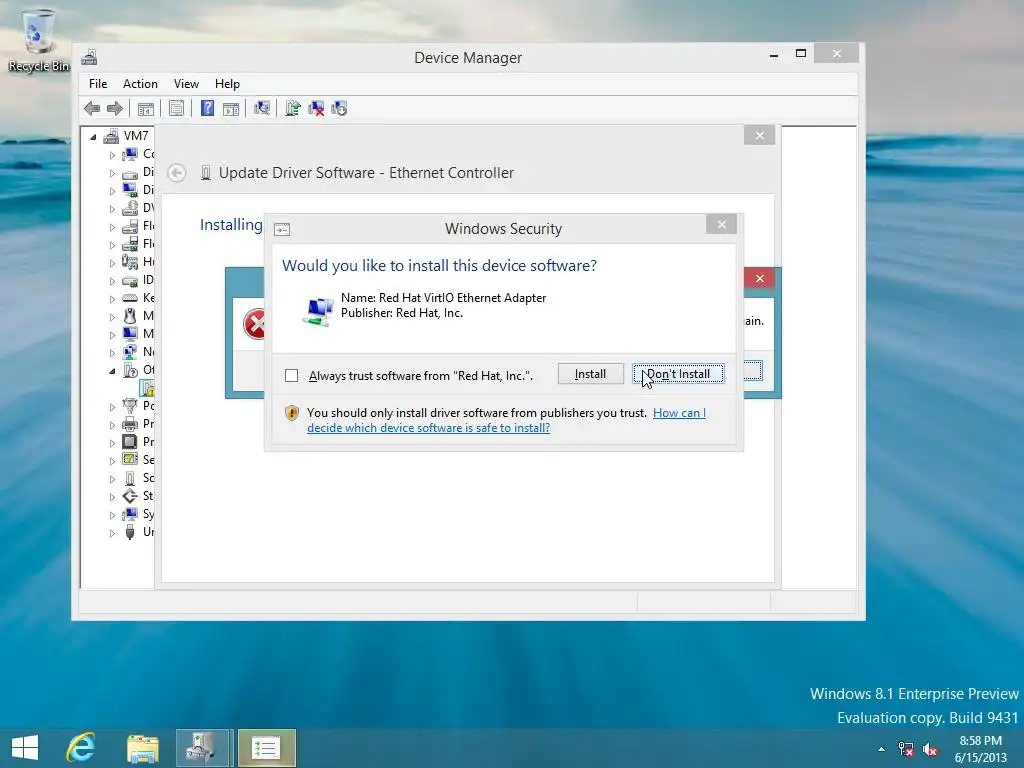Switch to the list-icon app on the taskbar

pyautogui.click(x=266, y=748)
